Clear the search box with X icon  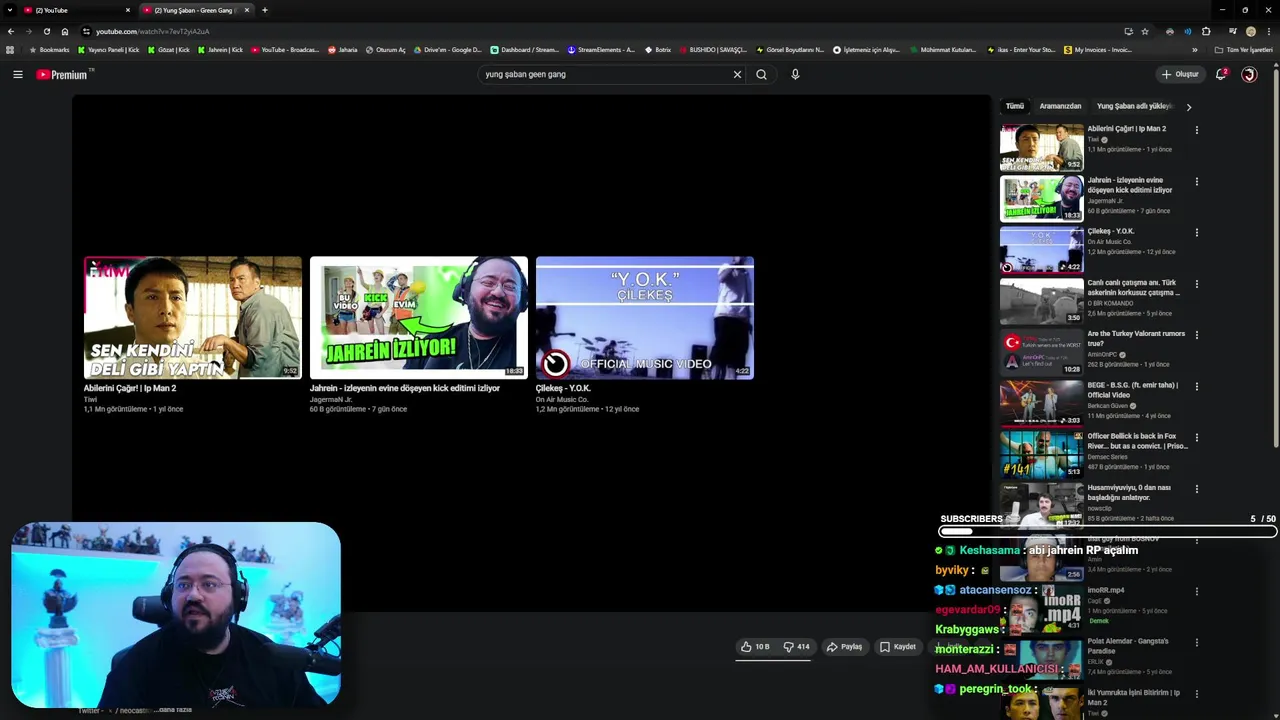pos(737,74)
